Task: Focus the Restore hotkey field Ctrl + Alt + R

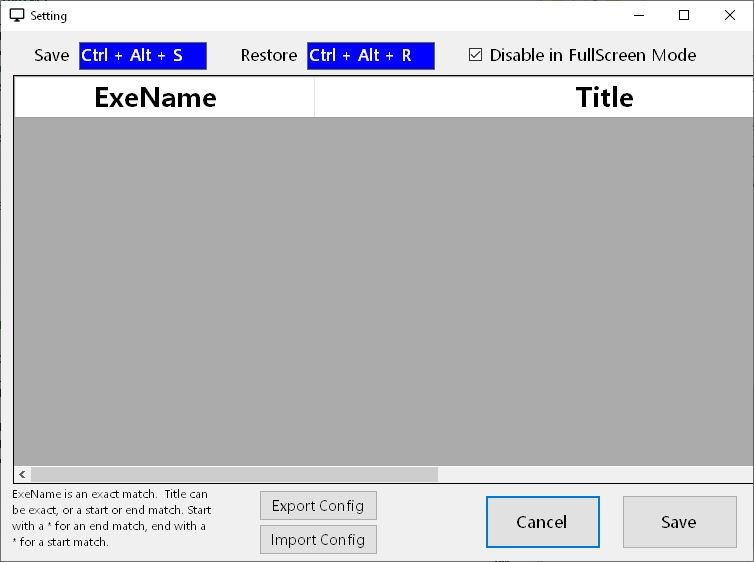Action: click(x=370, y=56)
